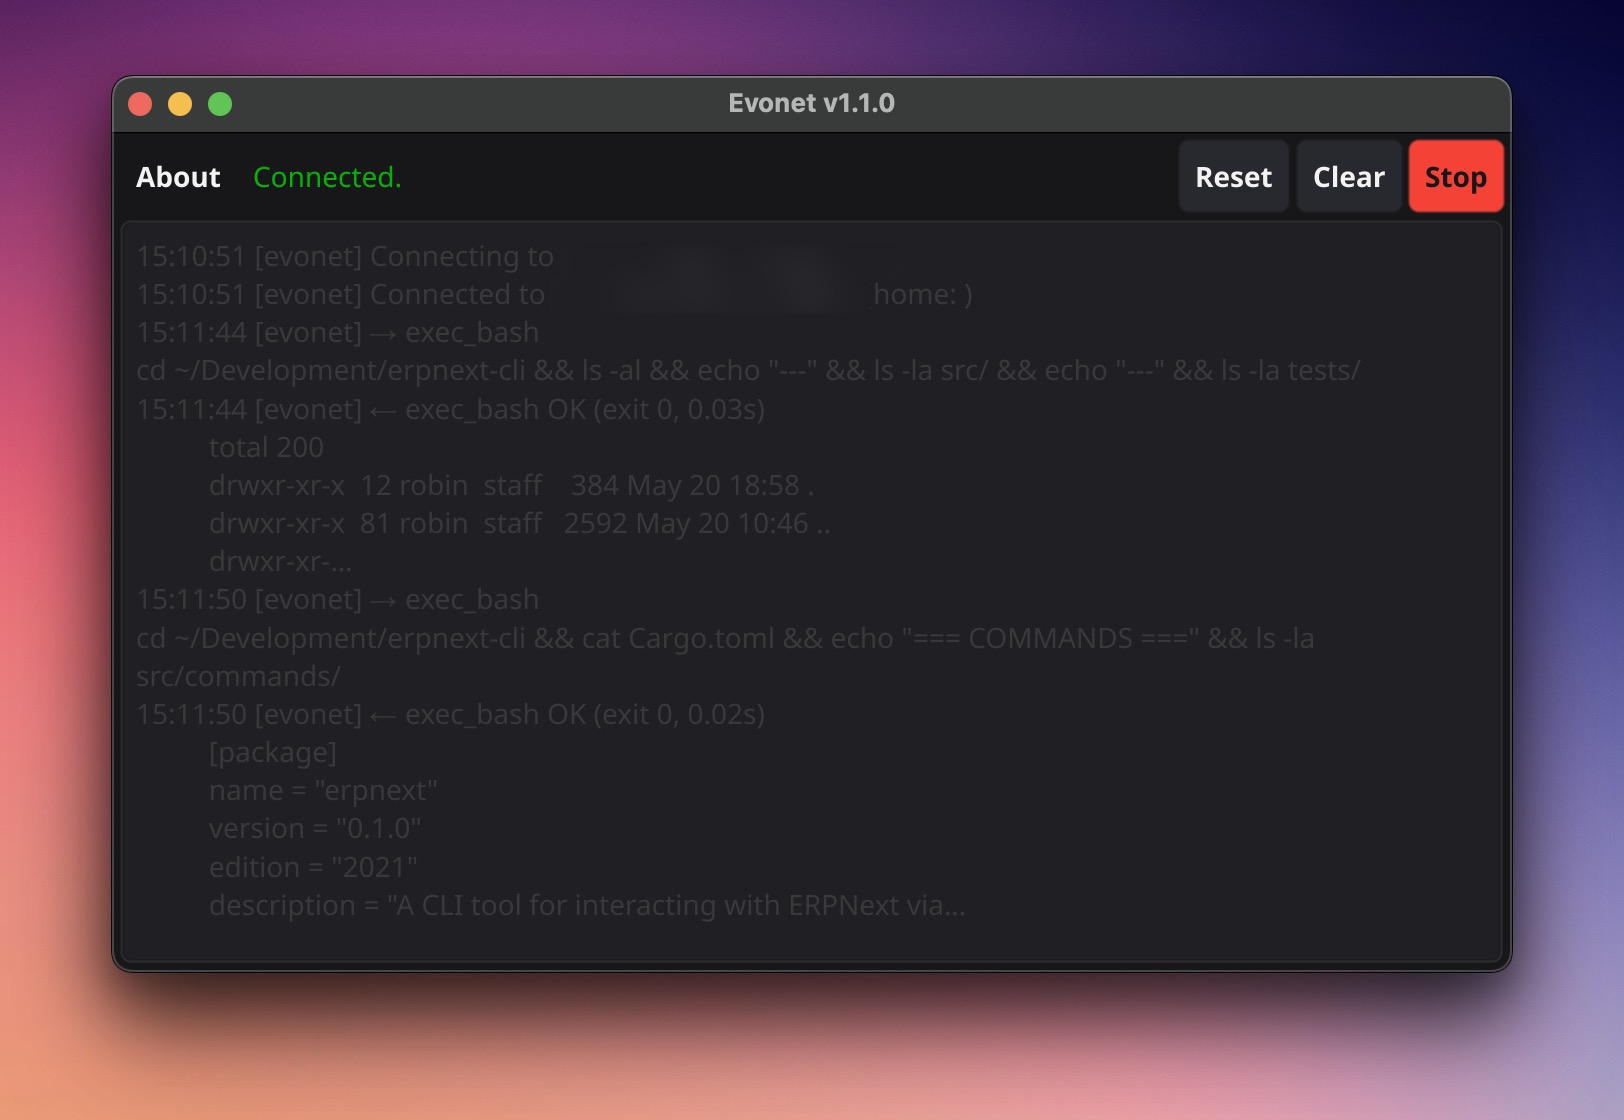Screen dimensions: 1624x1120
Task: Clear the log output
Action: (x=1348, y=177)
